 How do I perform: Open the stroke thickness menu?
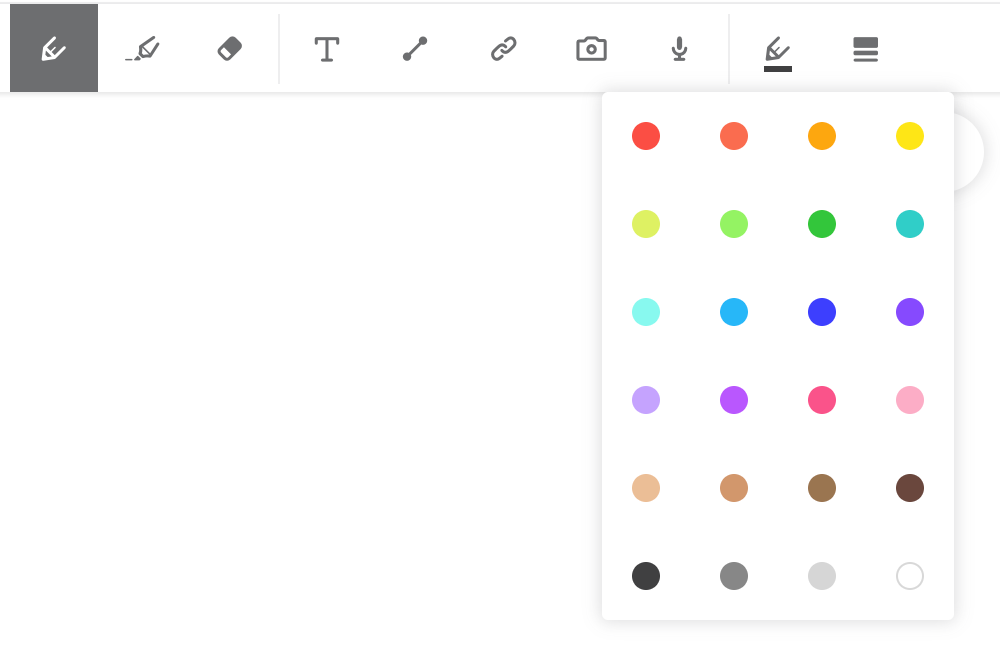click(x=866, y=49)
